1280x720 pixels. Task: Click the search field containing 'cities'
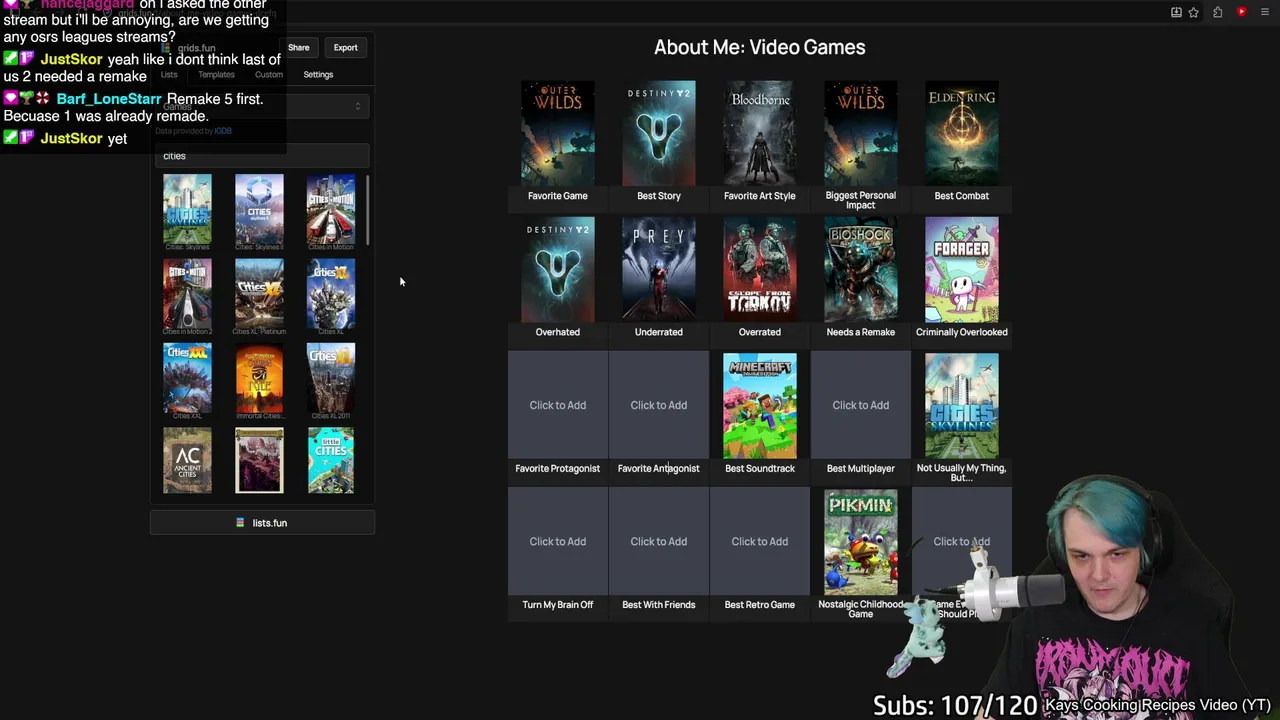263,156
